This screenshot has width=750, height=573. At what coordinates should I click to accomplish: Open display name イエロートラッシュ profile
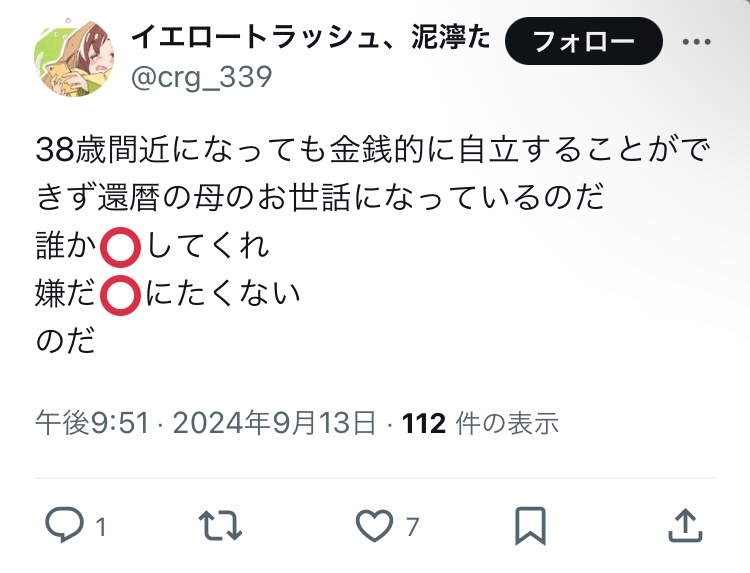pos(310,37)
